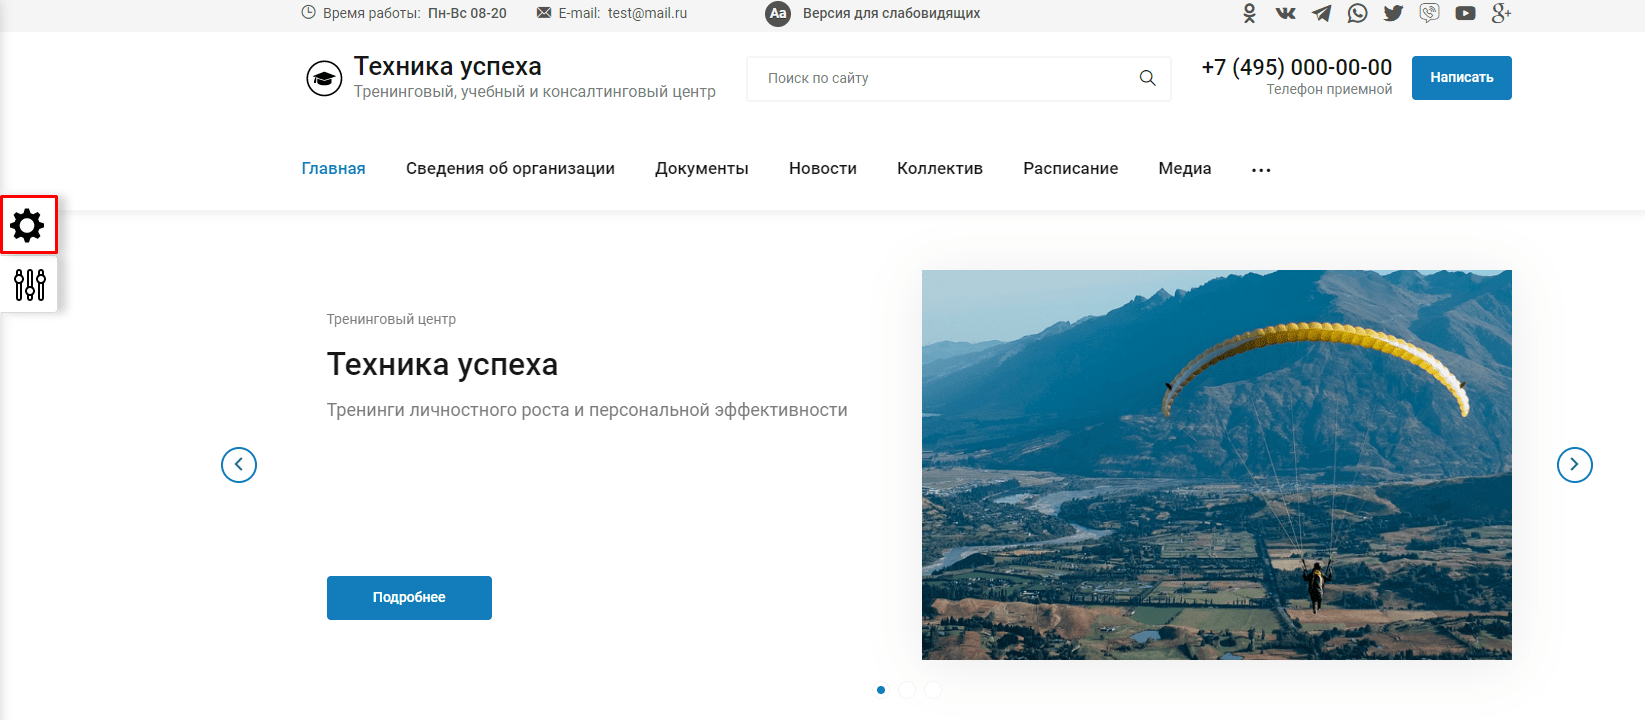Select the third slider dot

tap(933, 690)
